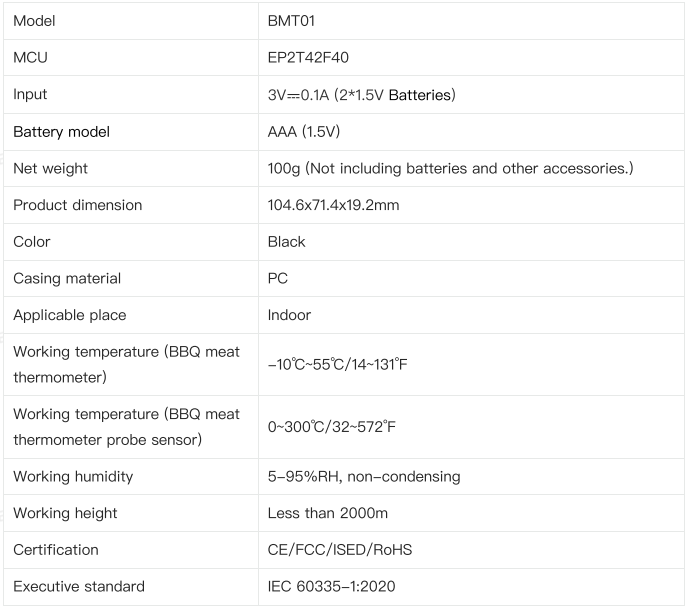This screenshot has width=689, height=608.
Task: Select the 100g net weight value
Action: (450, 168)
